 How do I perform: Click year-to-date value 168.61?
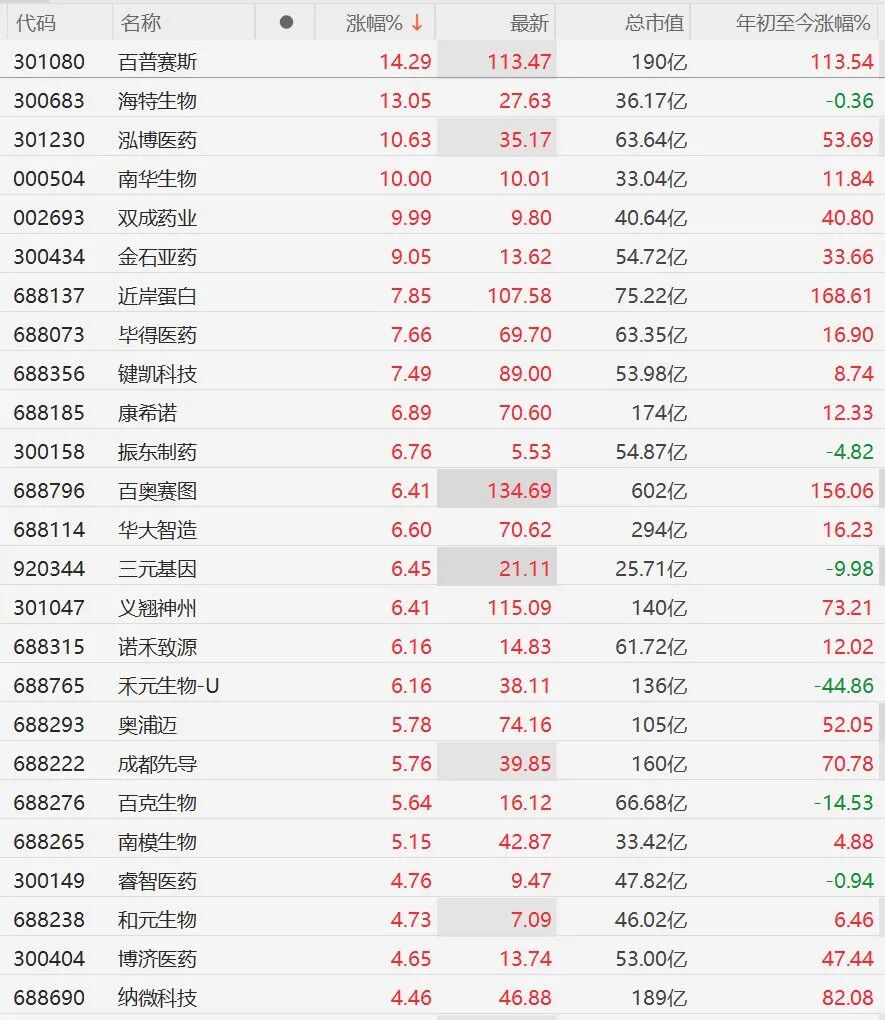(x=841, y=296)
